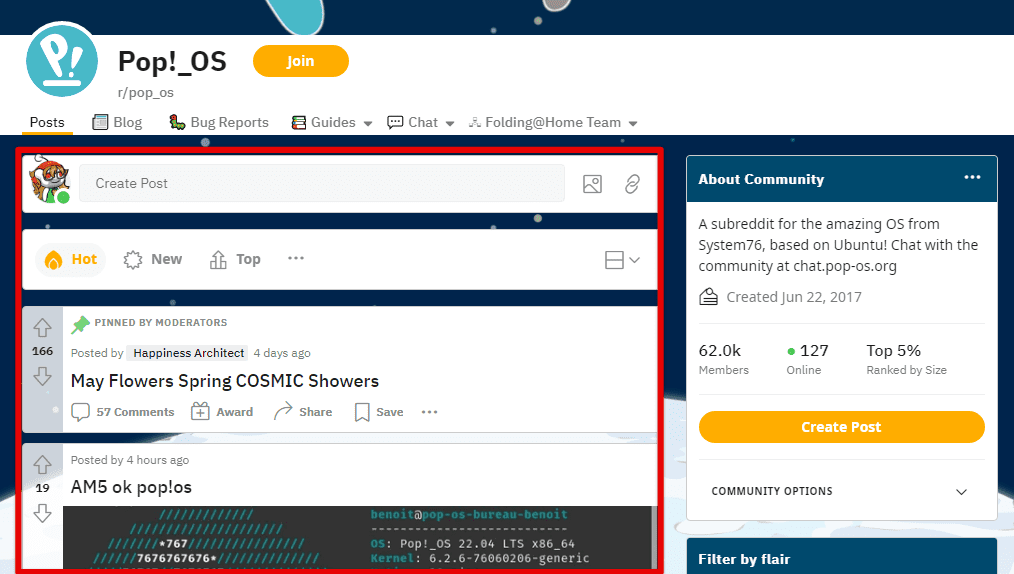Open the Happiness Architect user flair
The image size is (1014, 574).
(188, 353)
